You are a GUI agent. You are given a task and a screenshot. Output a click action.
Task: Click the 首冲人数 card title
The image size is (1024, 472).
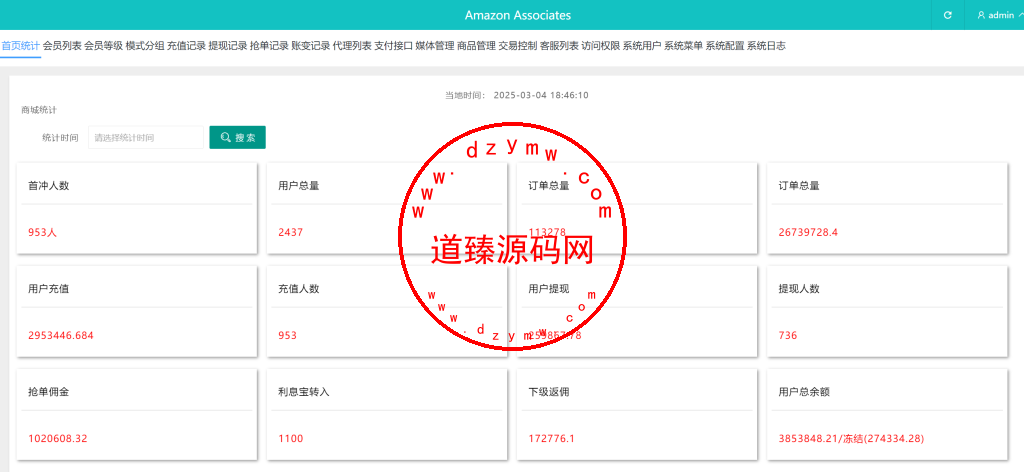[x=48, y=185]
